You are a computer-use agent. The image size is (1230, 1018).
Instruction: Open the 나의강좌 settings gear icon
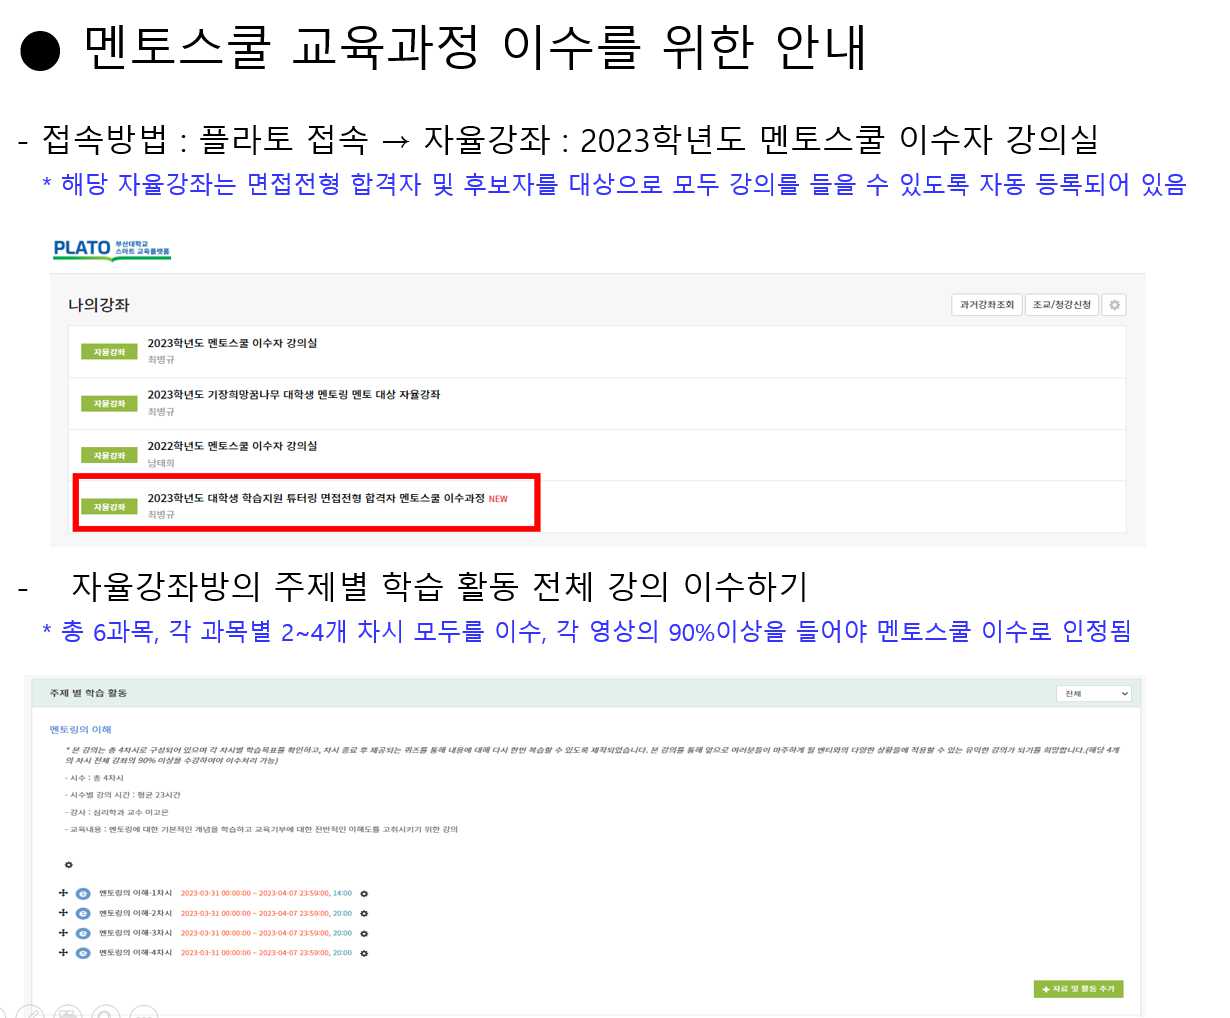coord(1114,305)
